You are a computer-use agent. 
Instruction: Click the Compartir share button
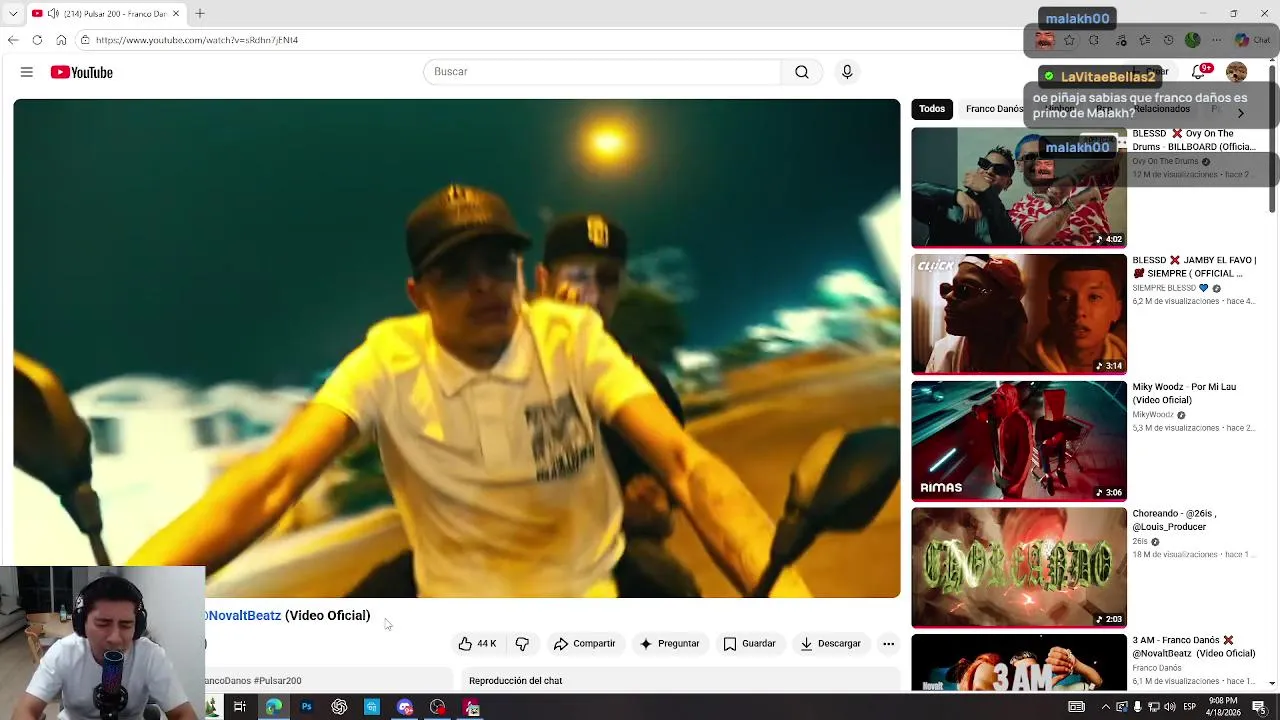coord(585,644)
